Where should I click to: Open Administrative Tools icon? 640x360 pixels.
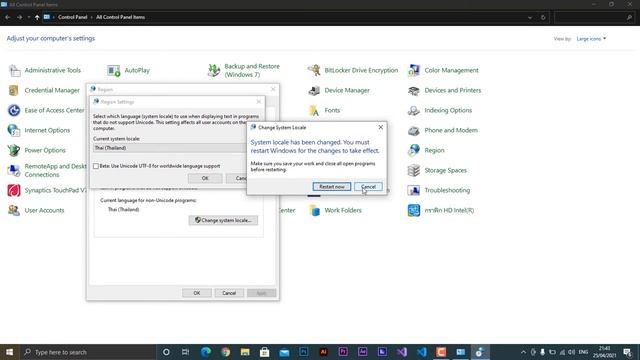pos(15,70)
